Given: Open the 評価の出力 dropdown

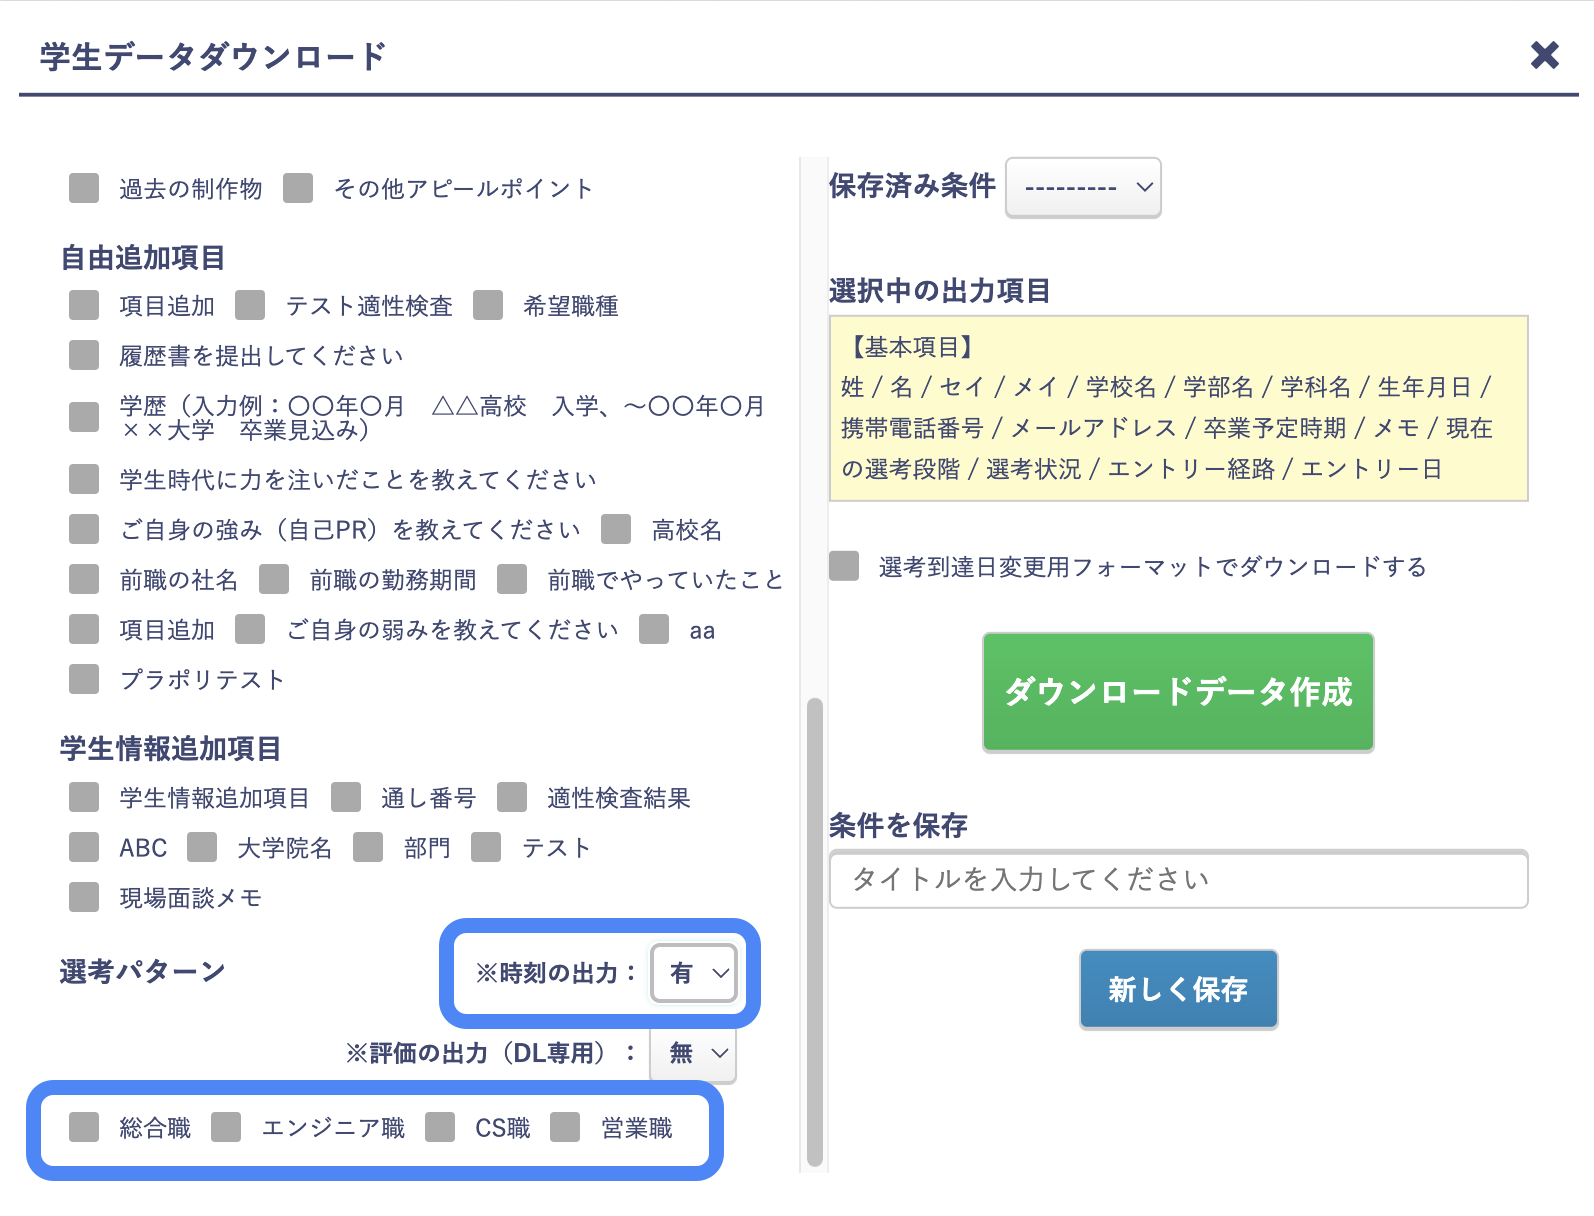Looking at the screenshot, I should [x=693, y=1053].
